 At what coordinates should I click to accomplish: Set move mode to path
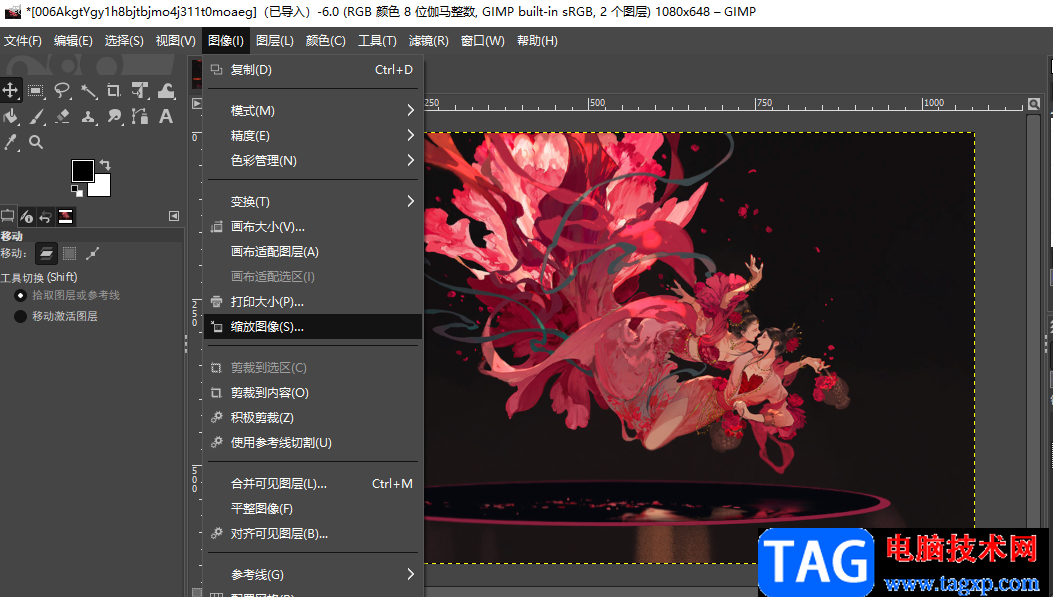93,253
